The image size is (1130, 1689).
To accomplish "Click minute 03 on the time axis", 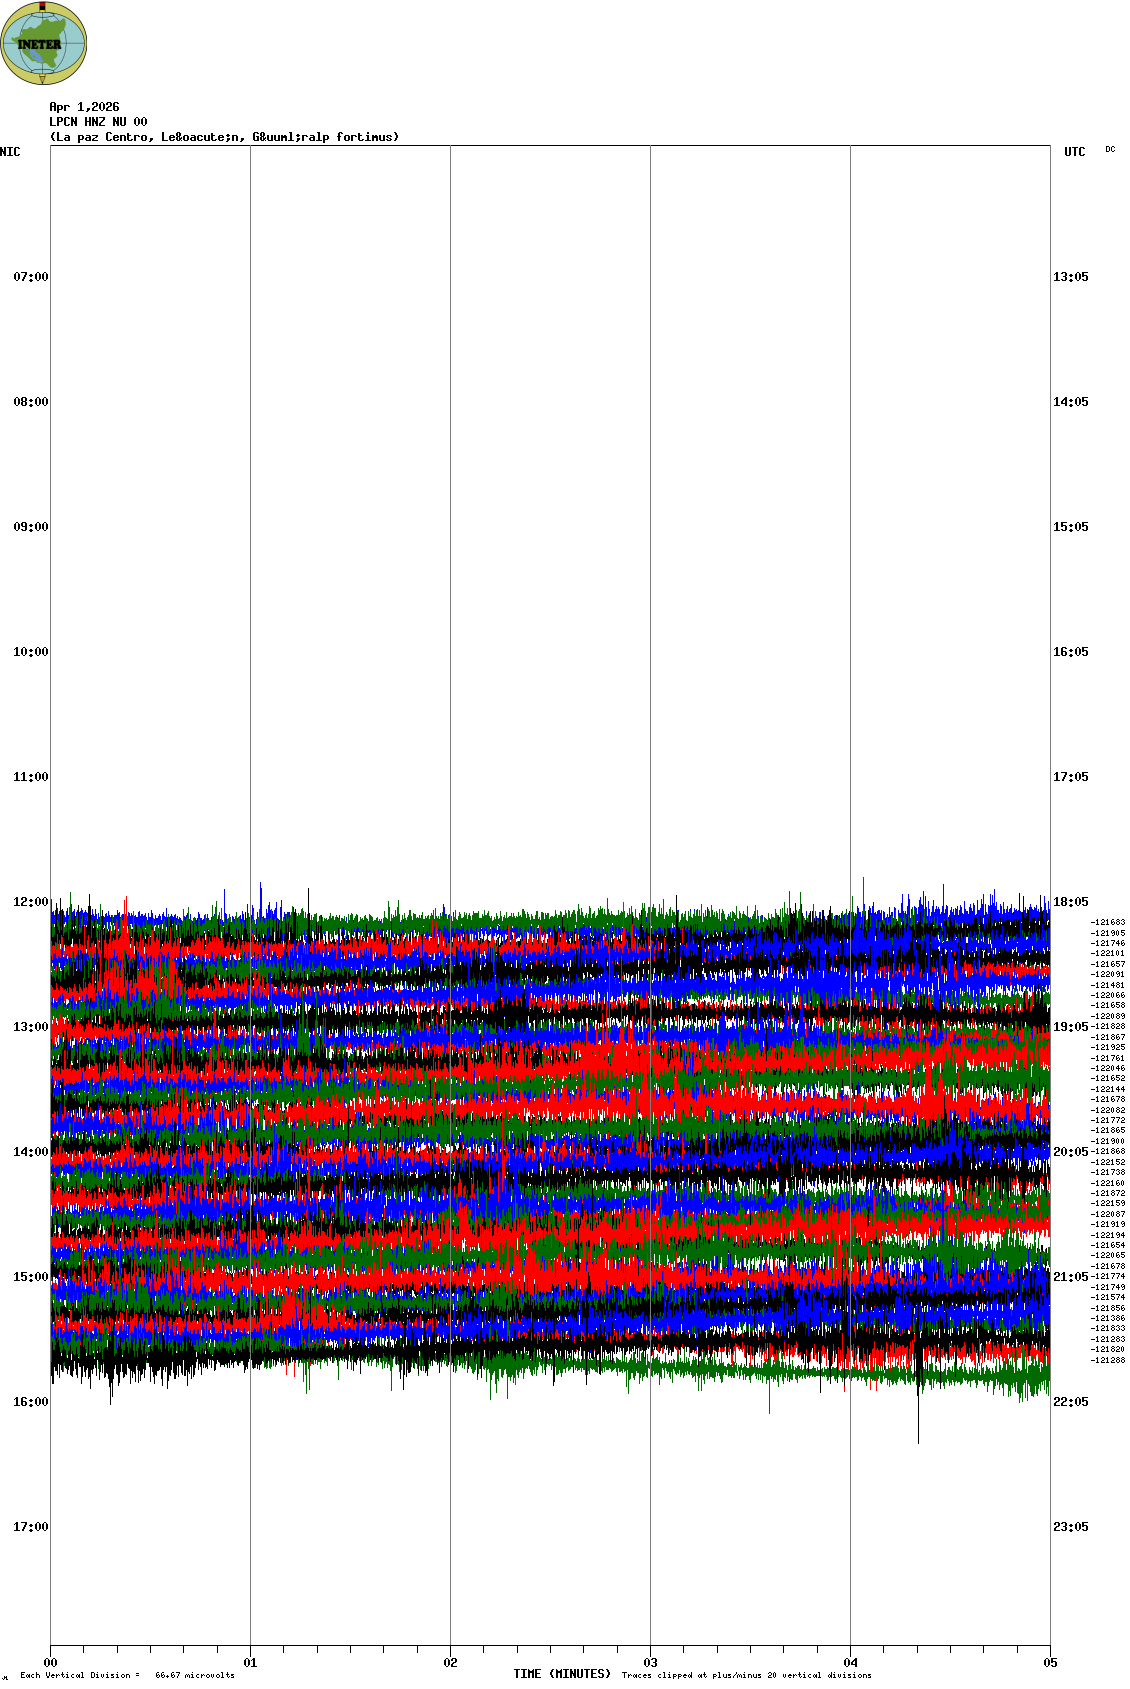I will point(651,1663).
